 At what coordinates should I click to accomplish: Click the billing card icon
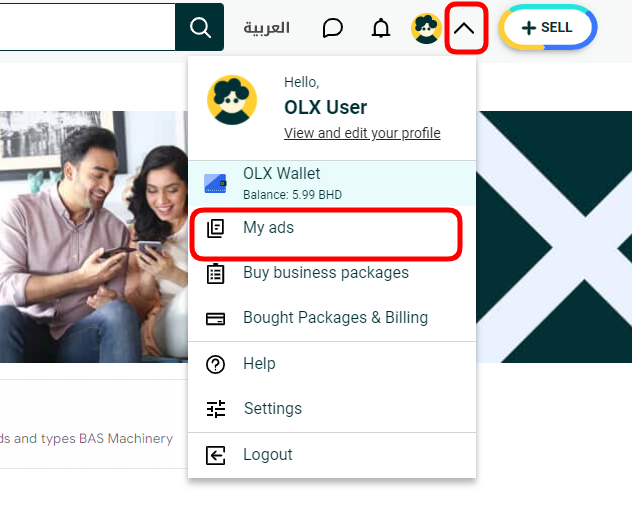(x=215, y=319)
